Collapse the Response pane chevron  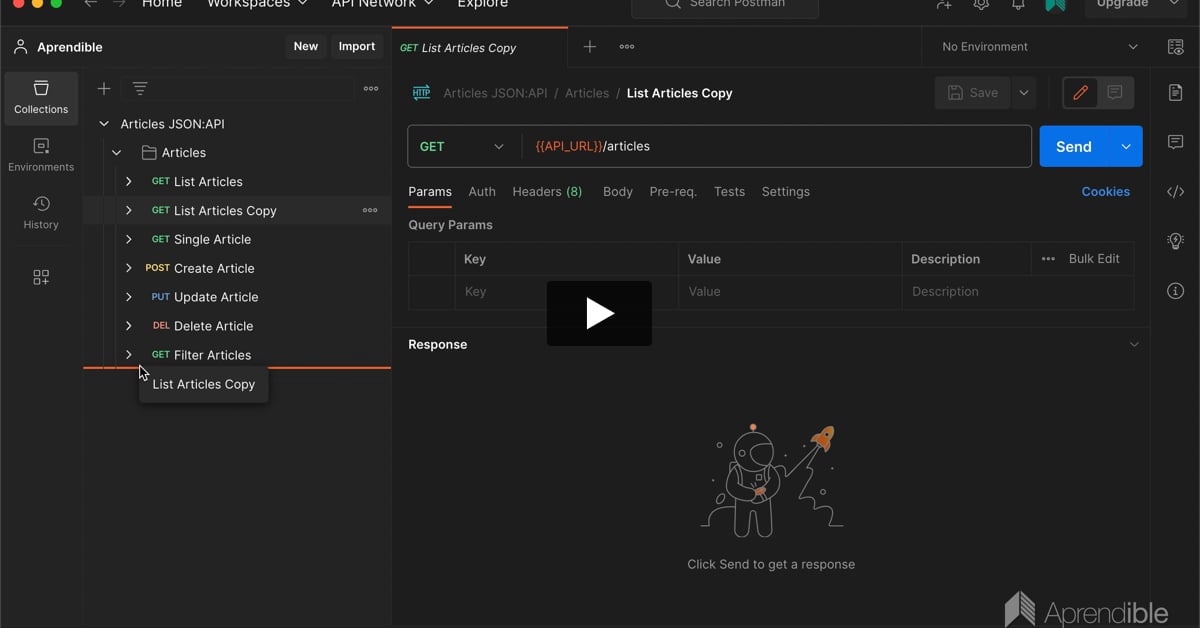point(1134,345)
